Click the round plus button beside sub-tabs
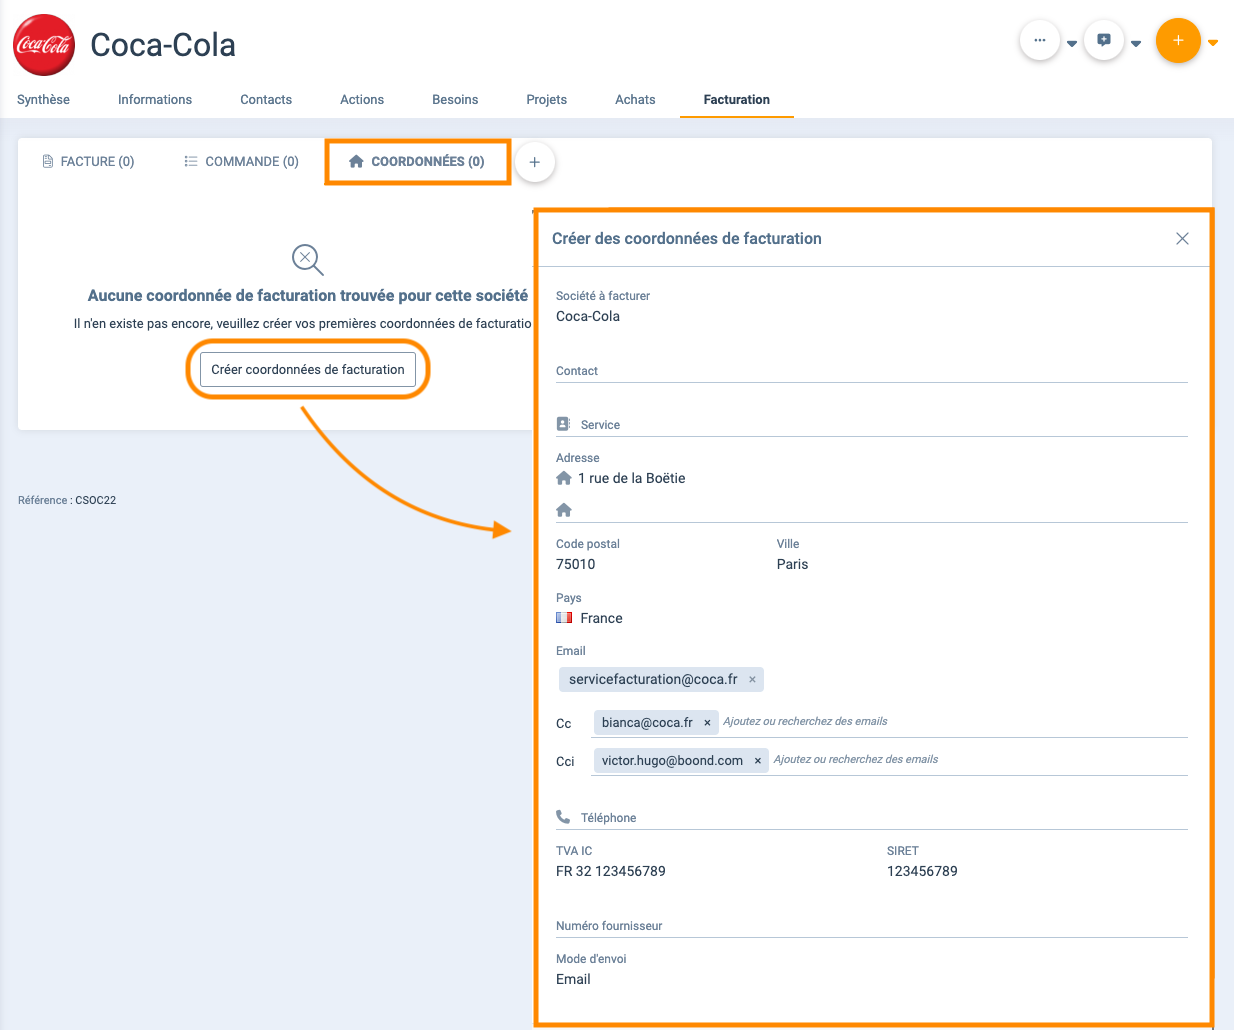Image resolution: width=1234 pixels, height=1030 pixels. (535, 162)
